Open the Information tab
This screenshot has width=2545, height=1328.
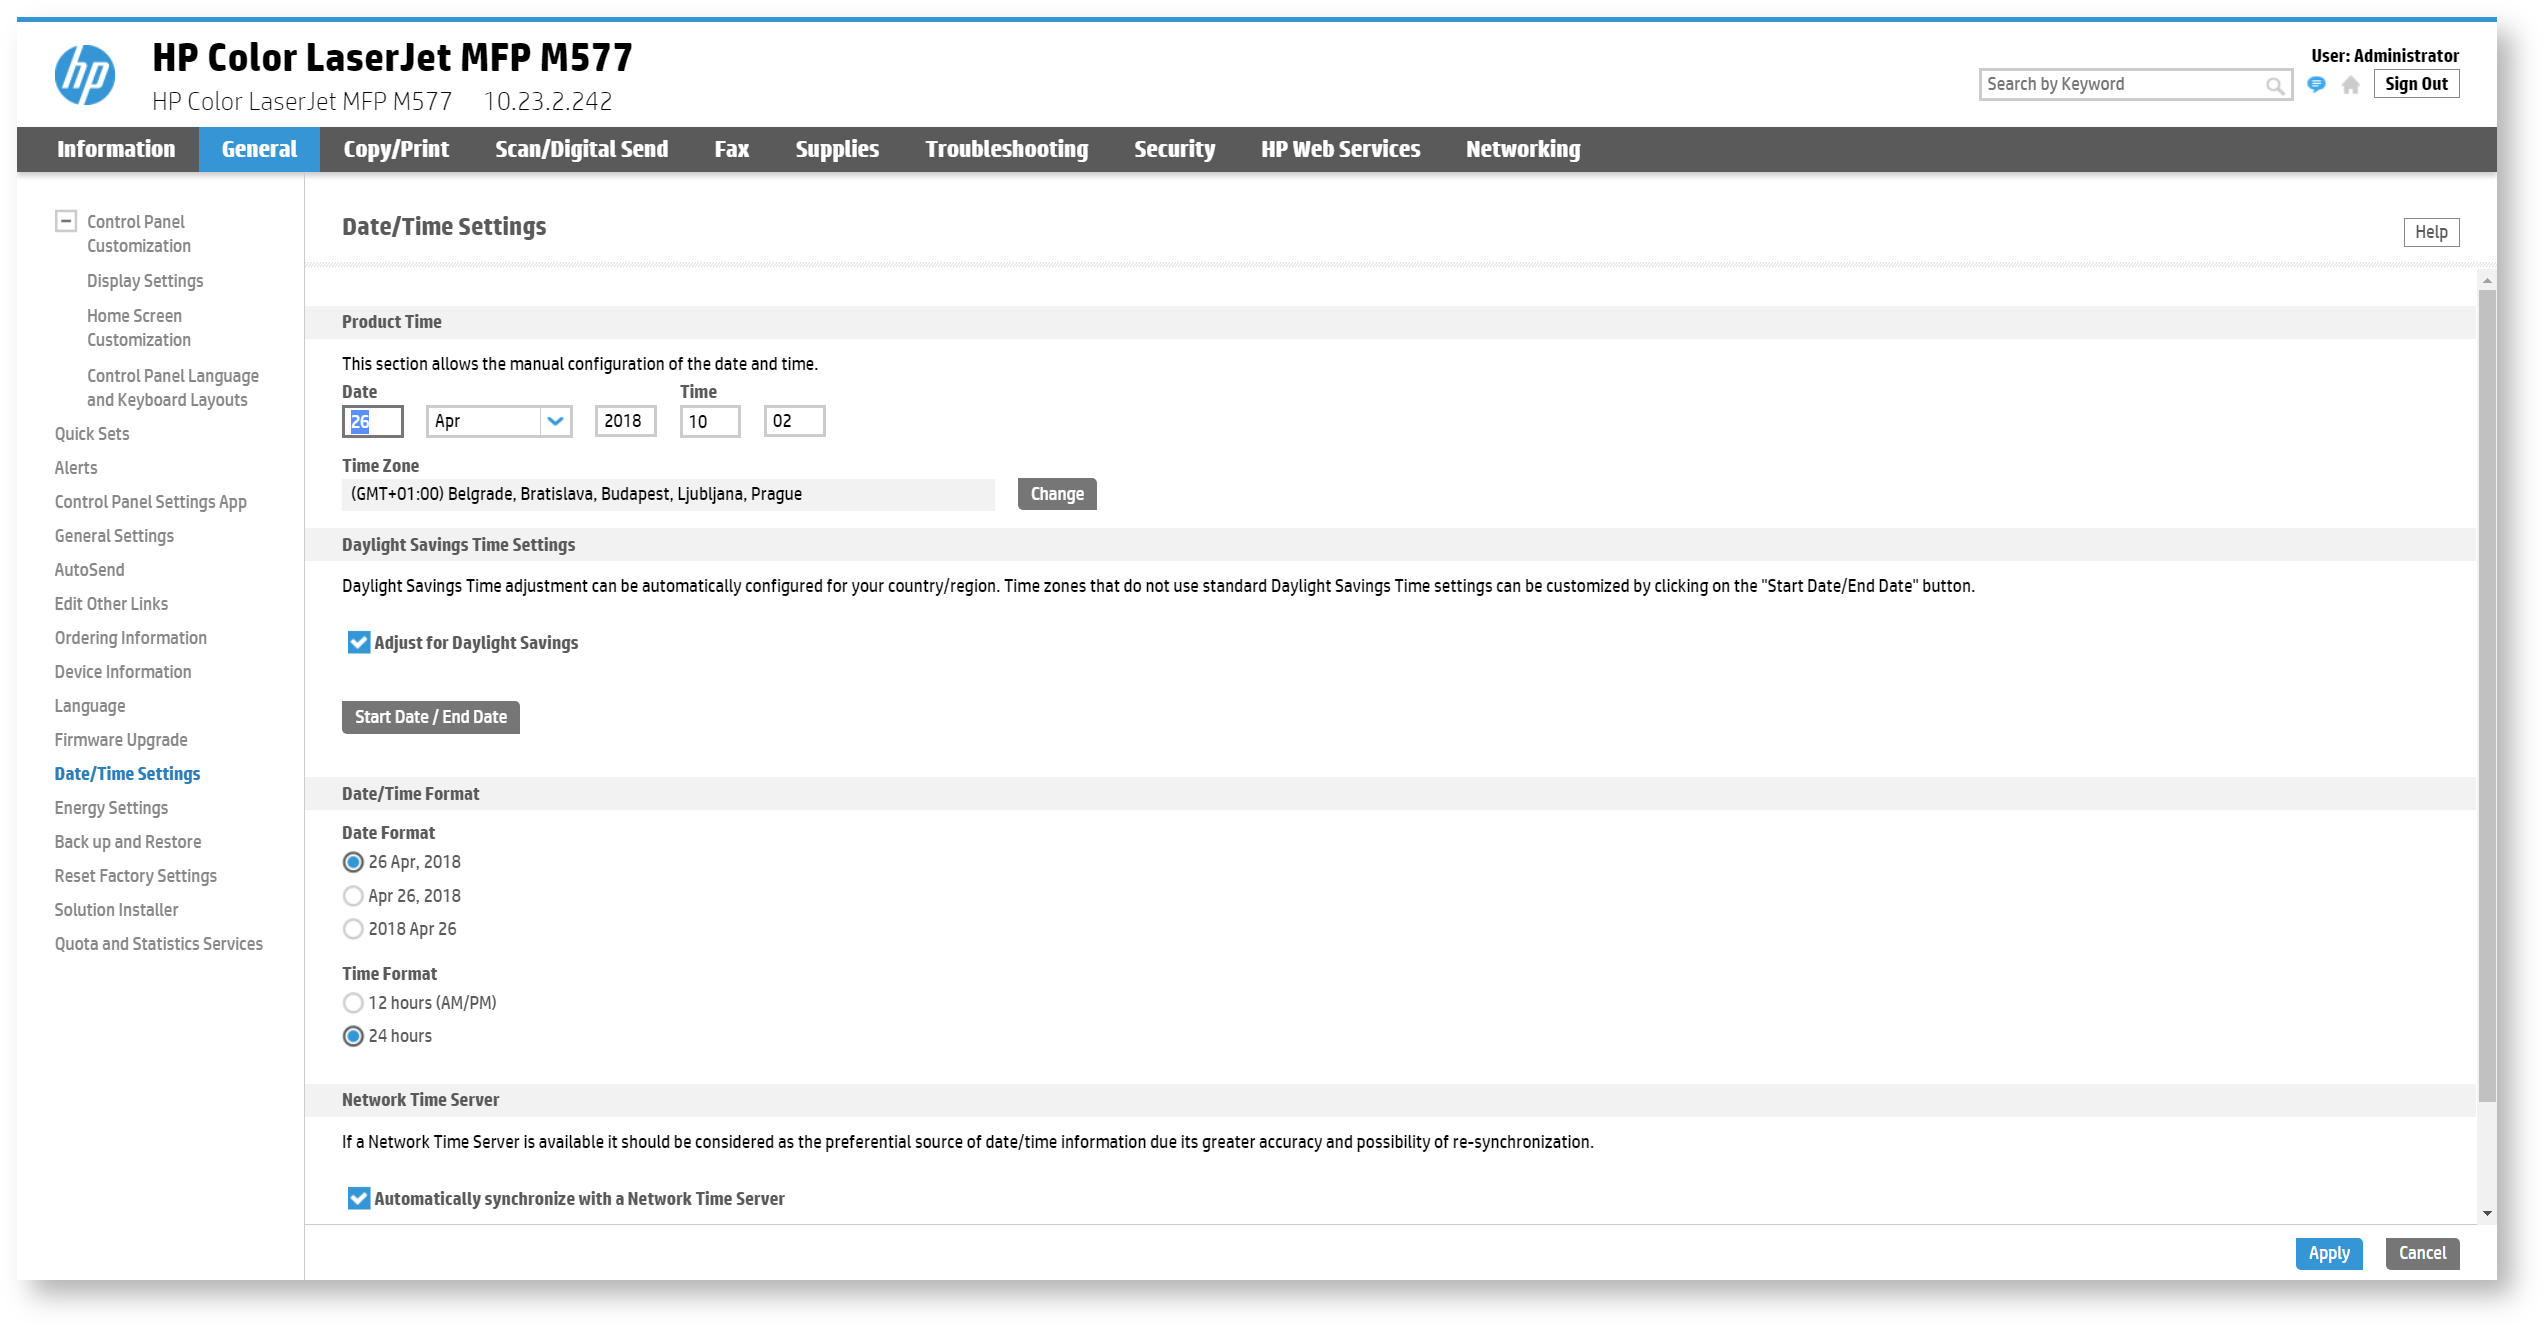116,150
